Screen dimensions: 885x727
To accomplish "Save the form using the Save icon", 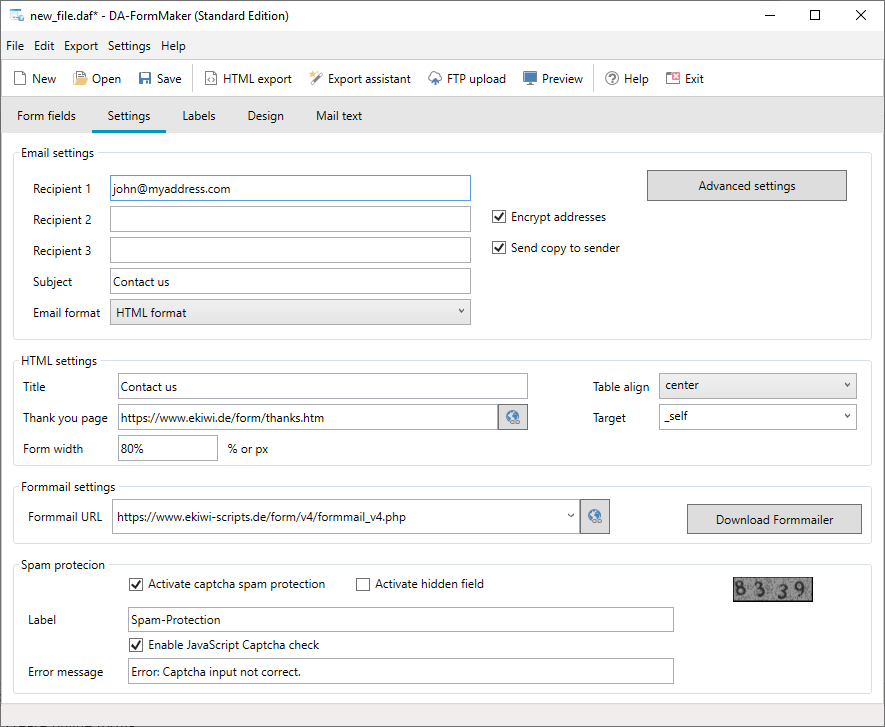I will (x=145, y=78).
